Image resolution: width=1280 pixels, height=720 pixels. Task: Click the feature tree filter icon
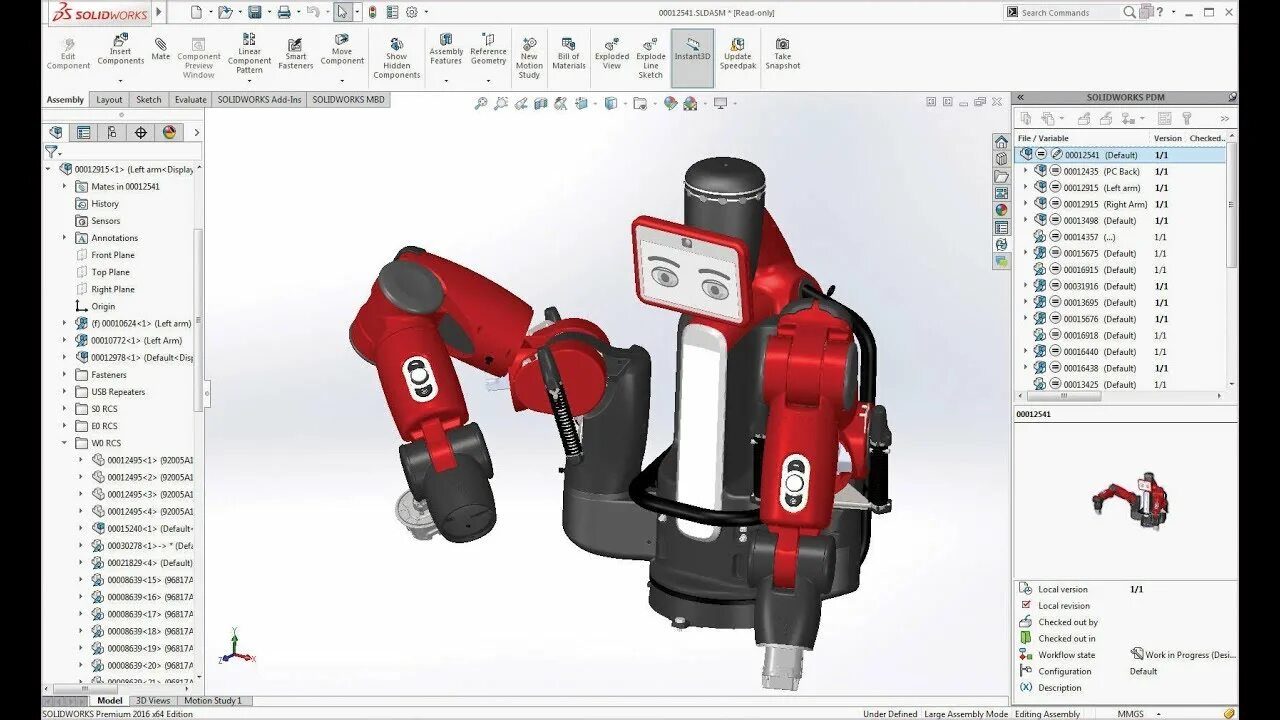point(51,152)
